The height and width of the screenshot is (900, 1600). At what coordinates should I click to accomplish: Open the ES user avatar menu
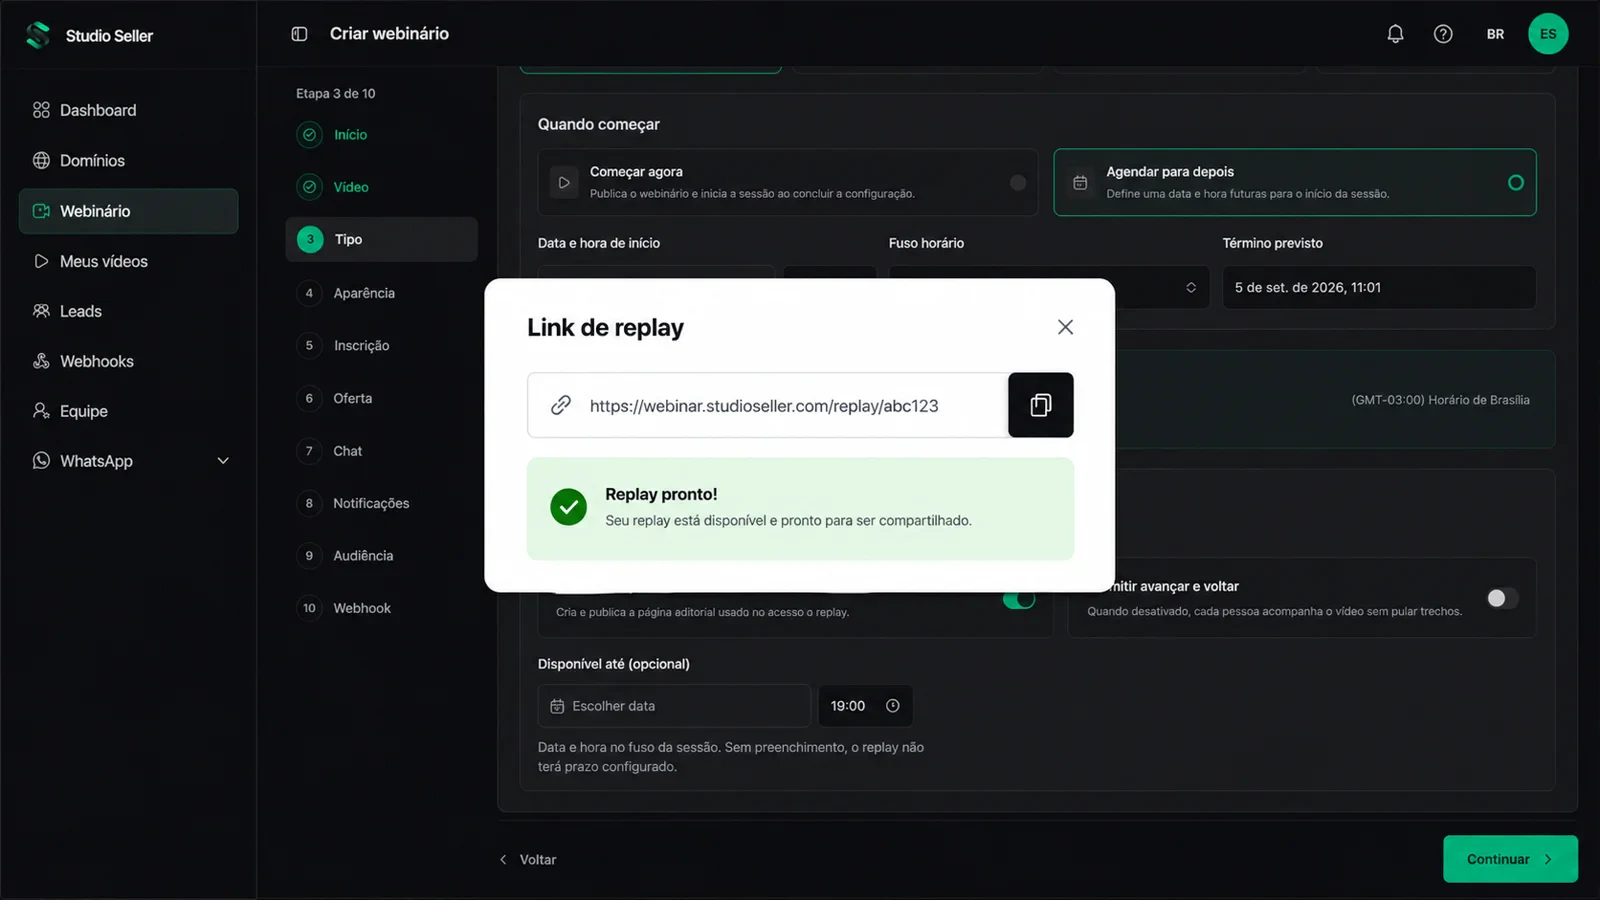pos(1548,34)
